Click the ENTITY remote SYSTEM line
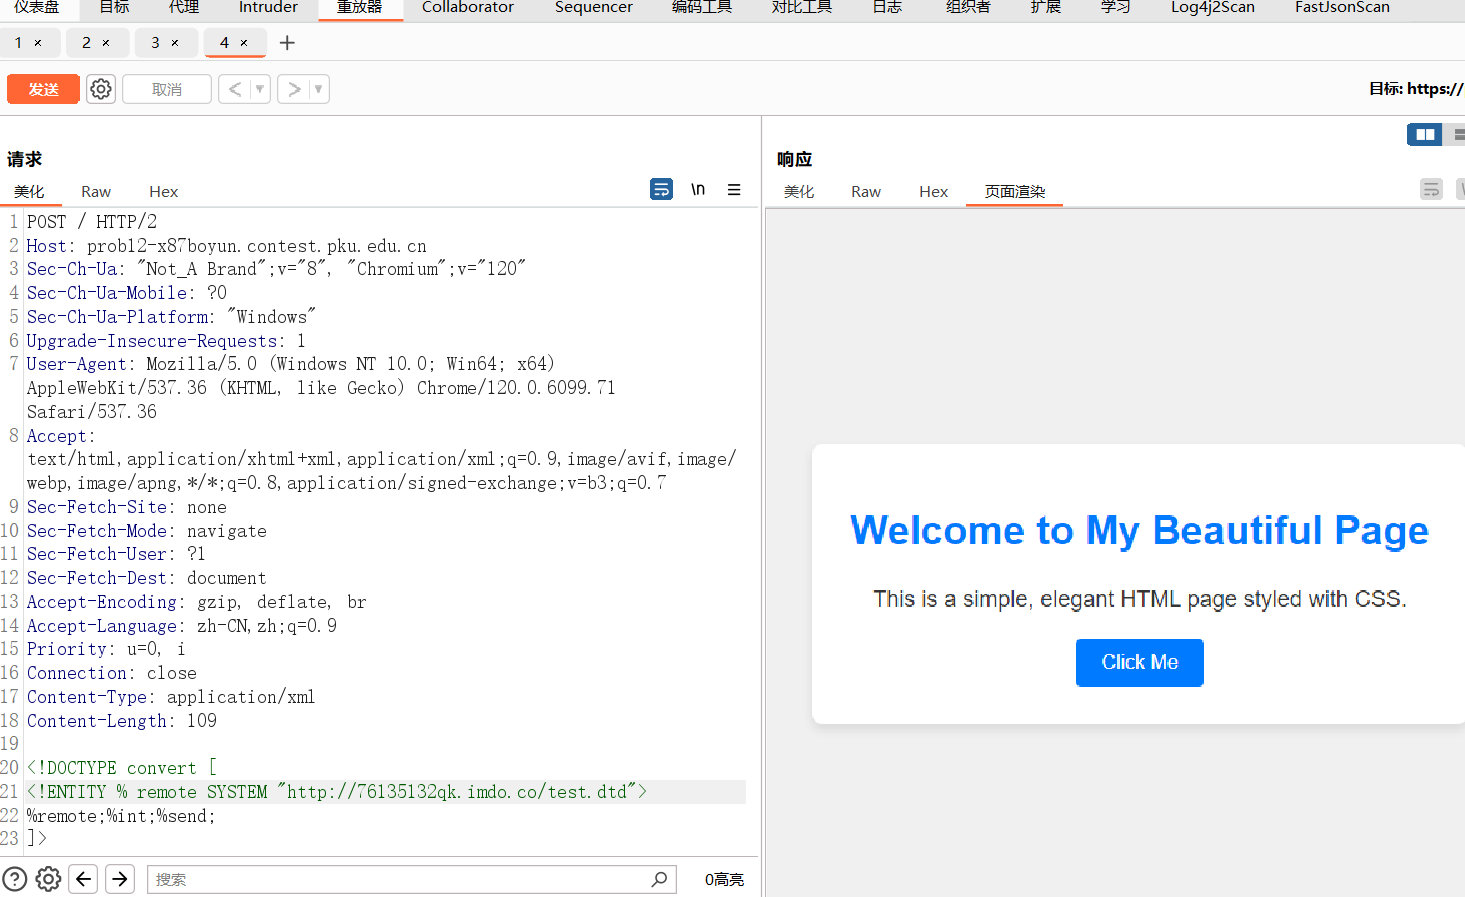 (x=337, y=792)
